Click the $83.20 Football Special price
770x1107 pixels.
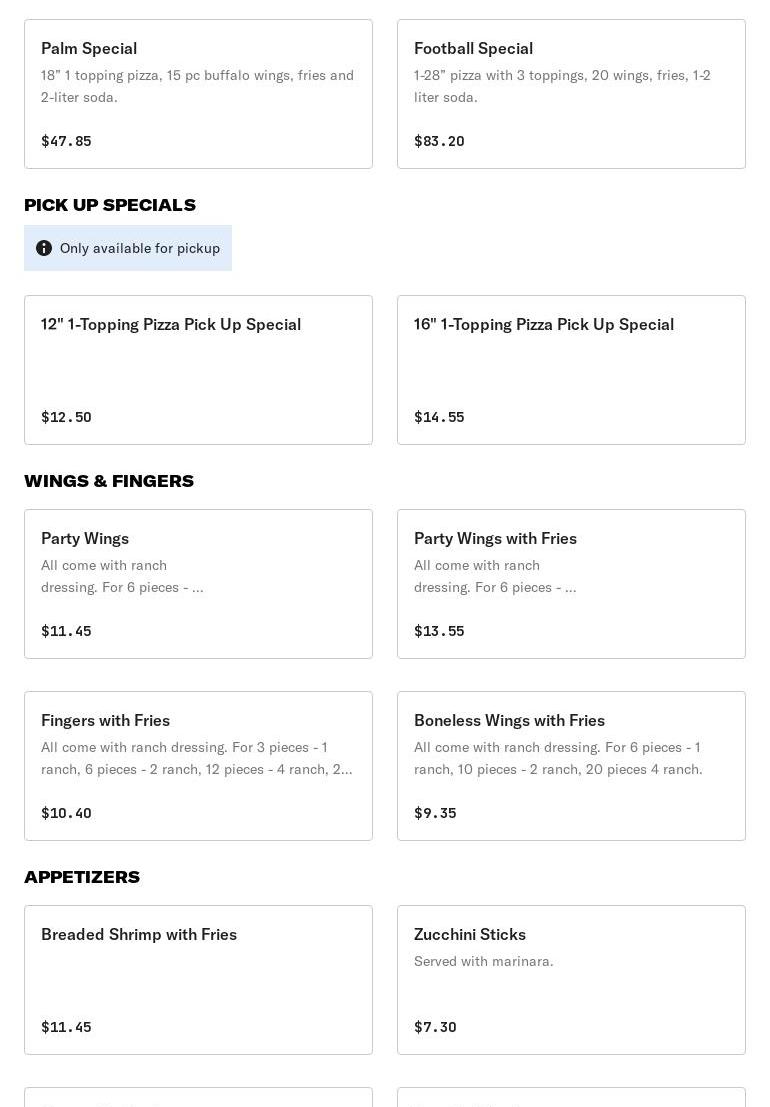click(x=439, y=141)
